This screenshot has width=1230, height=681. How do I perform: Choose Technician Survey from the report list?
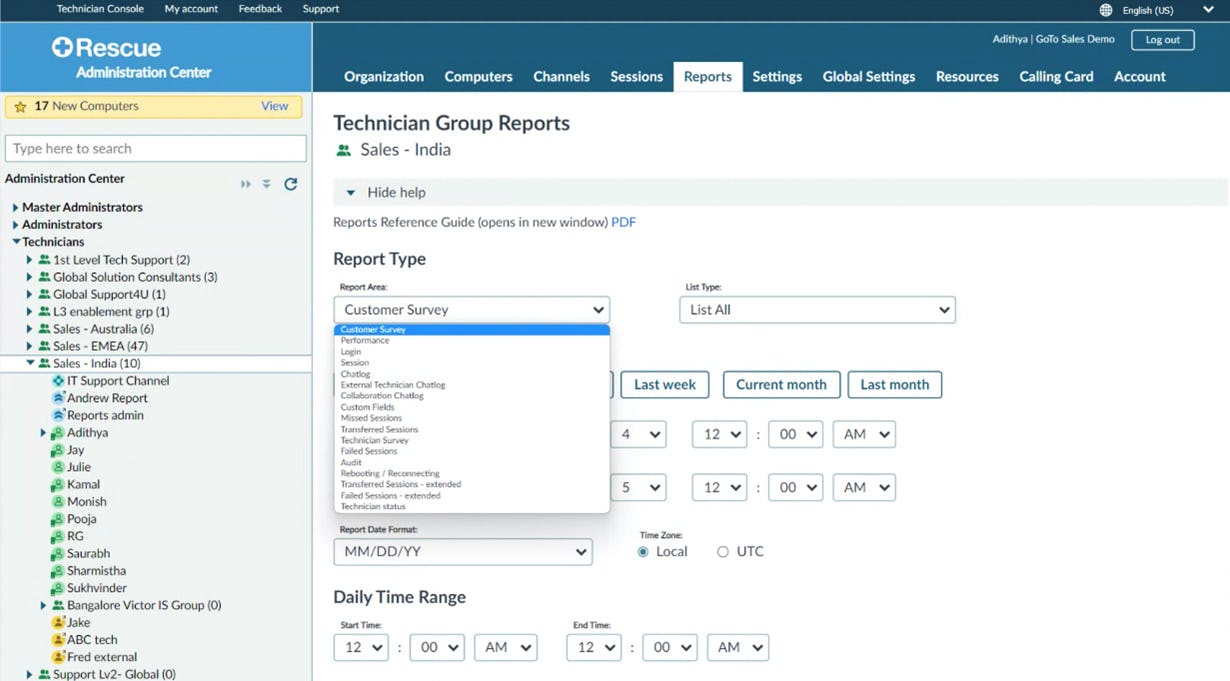coord(374,440)
